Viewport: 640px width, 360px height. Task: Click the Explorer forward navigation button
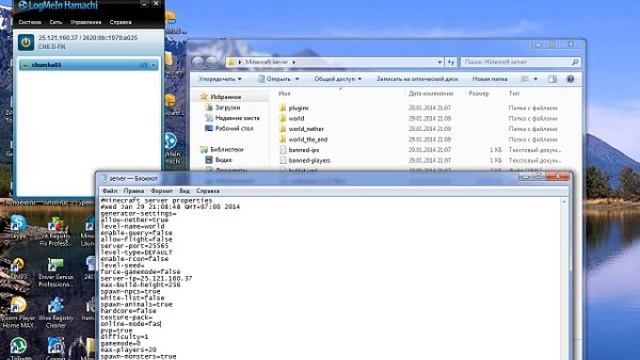[211, 62]
